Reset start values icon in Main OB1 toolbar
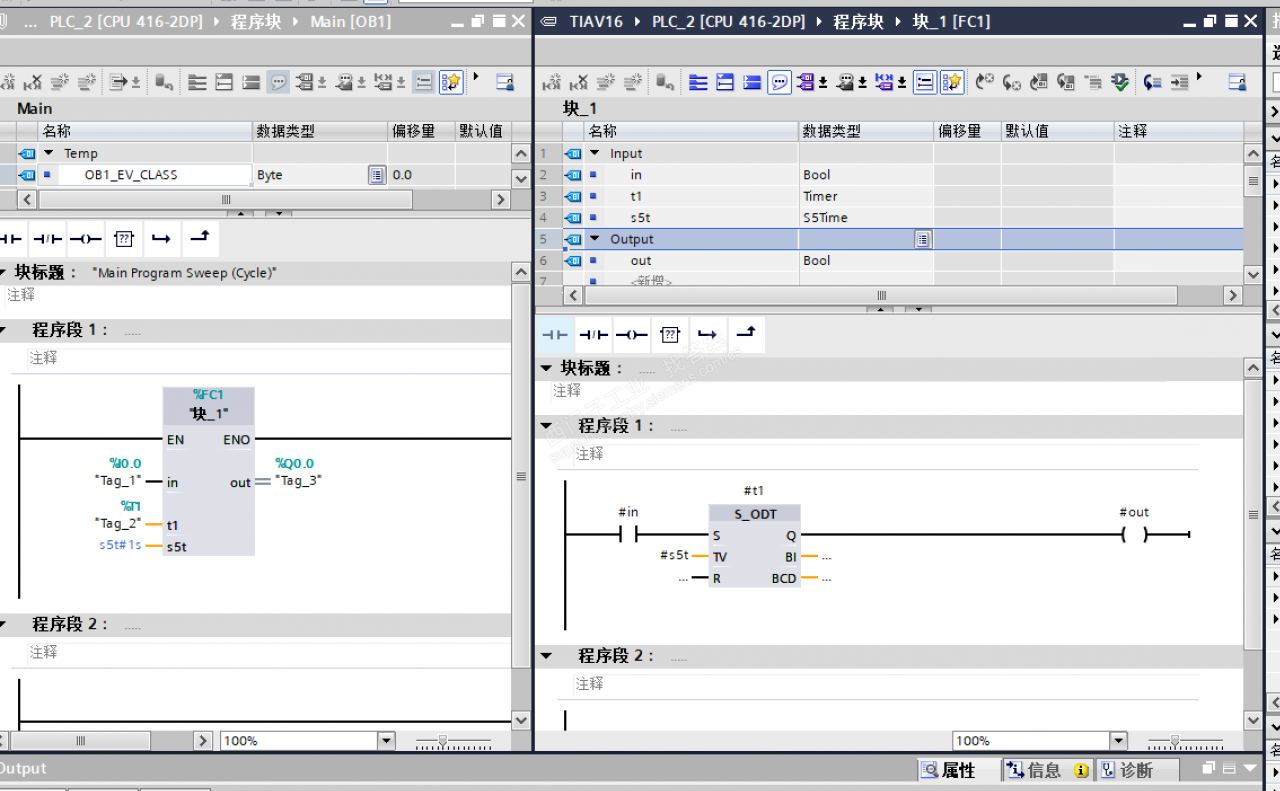 [162, 82]
